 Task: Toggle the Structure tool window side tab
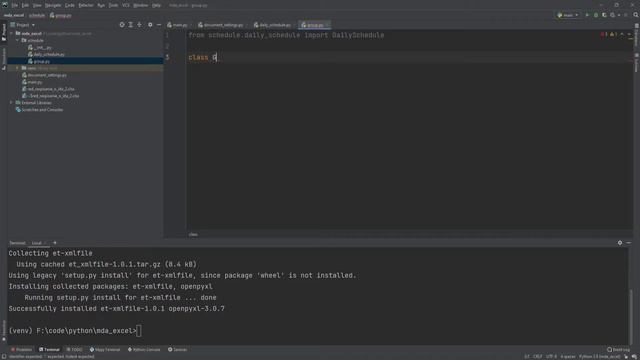[4, 59]
